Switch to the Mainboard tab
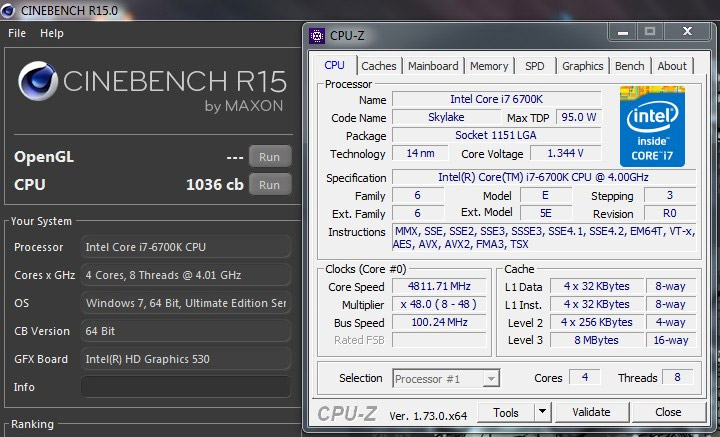 [x=433, y=66]
